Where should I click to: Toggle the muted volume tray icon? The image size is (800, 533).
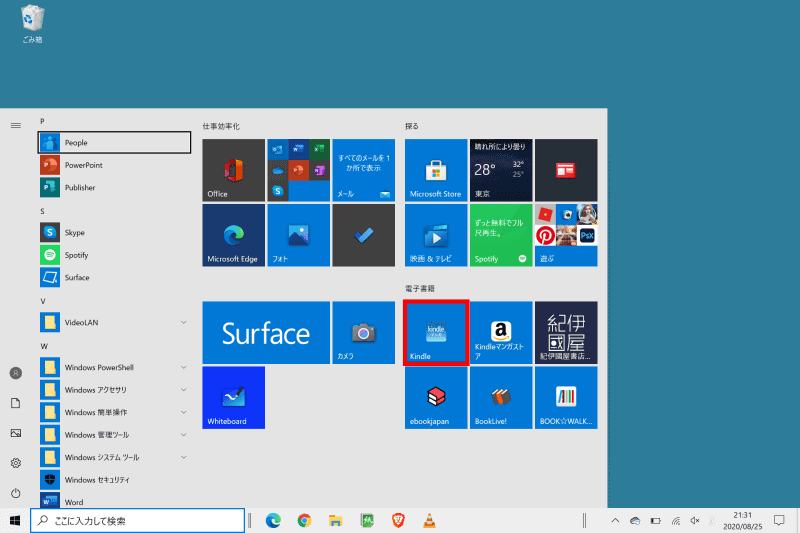695,521
